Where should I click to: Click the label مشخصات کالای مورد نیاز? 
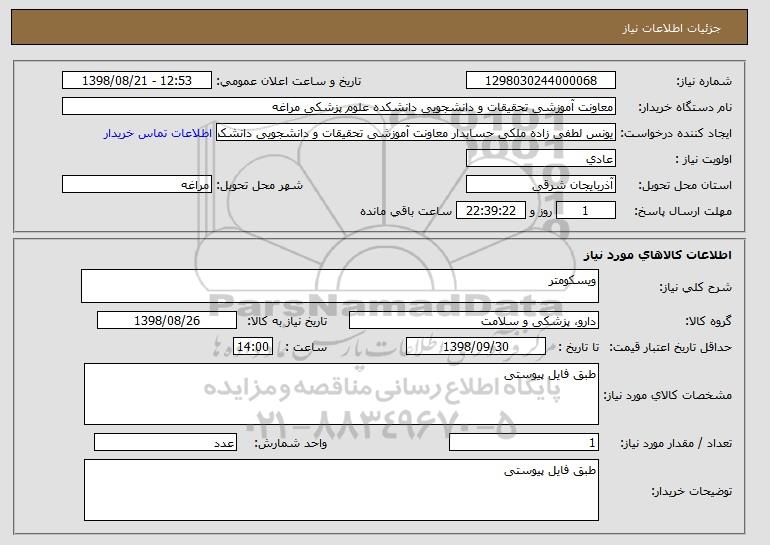[667, 395]
